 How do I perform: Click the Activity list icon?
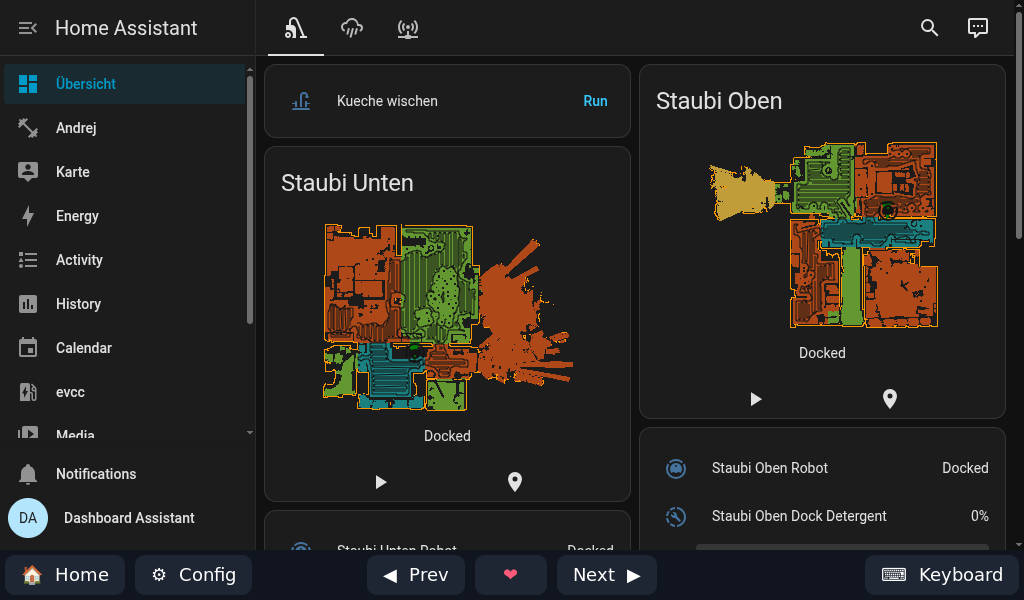[x=27, y=260]
